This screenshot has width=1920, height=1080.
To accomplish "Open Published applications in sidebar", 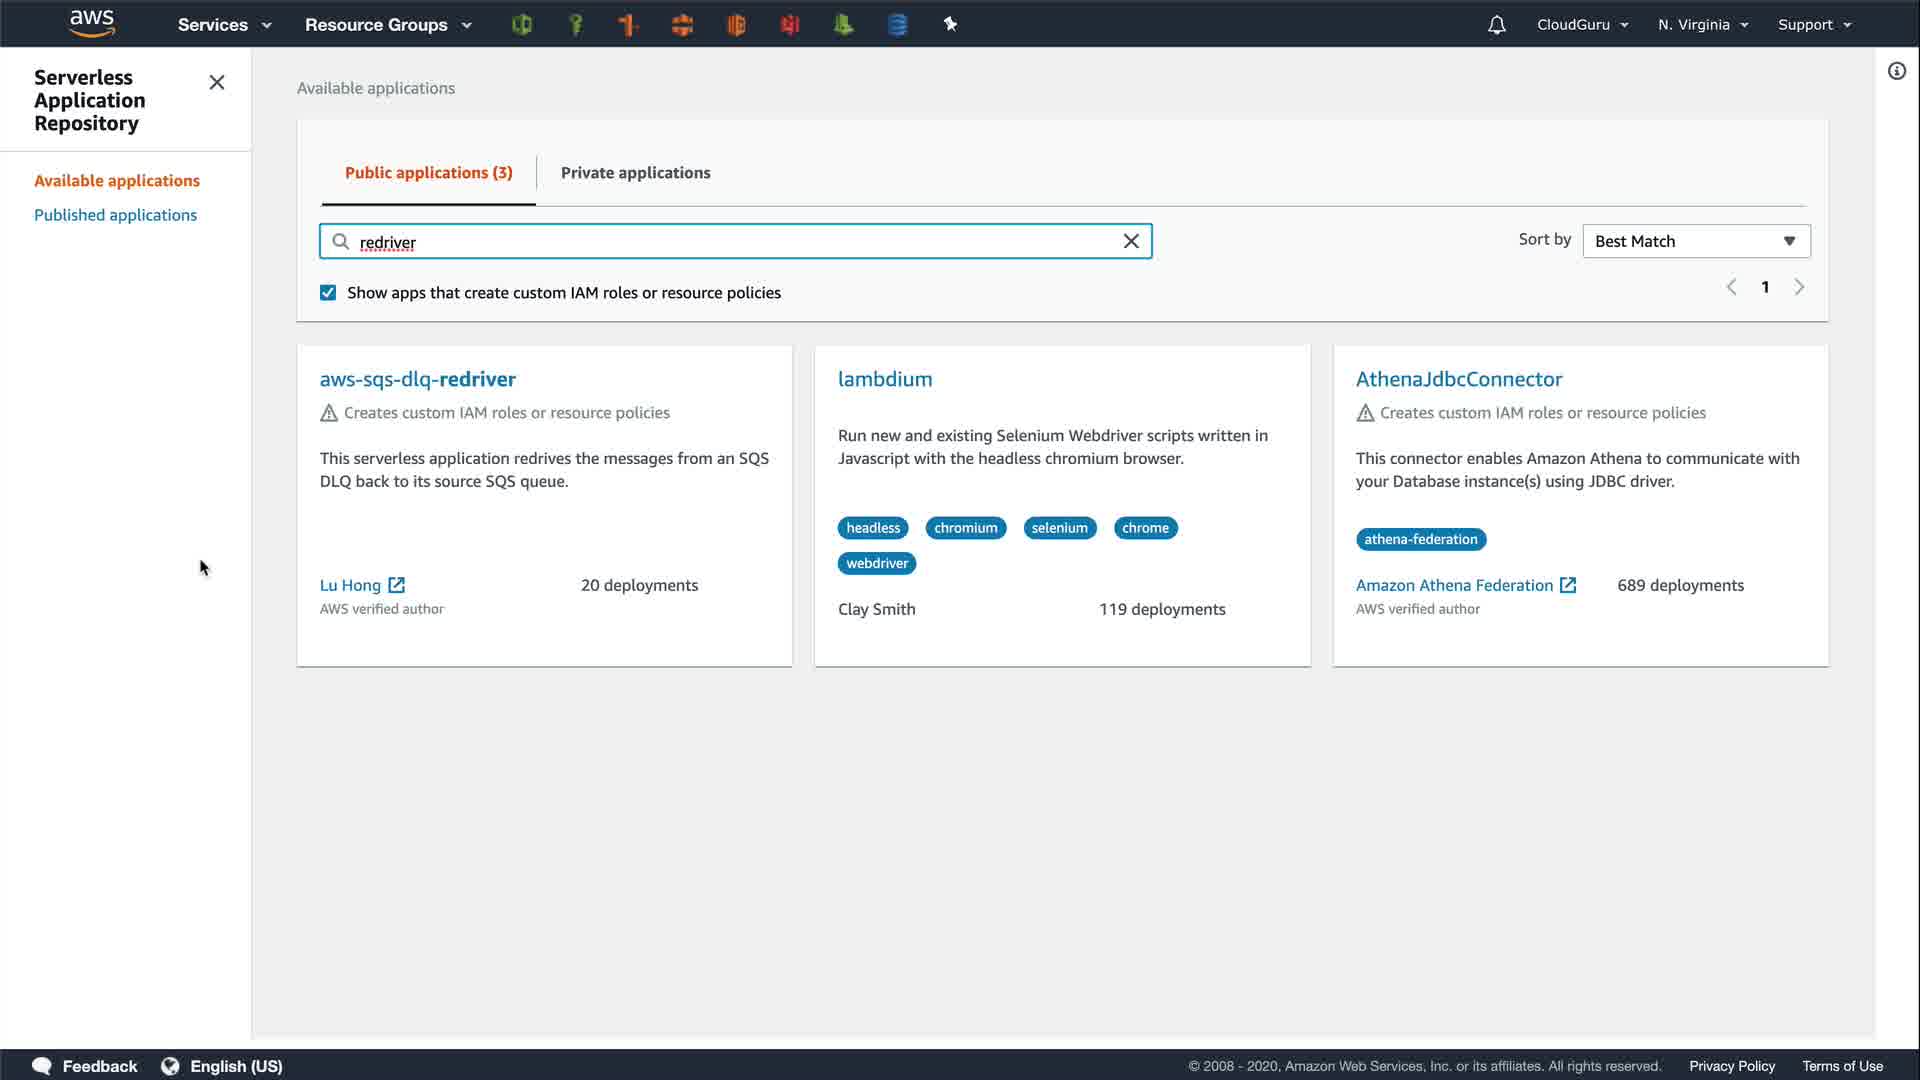I will pyautogui.click(x=115, y=215).
